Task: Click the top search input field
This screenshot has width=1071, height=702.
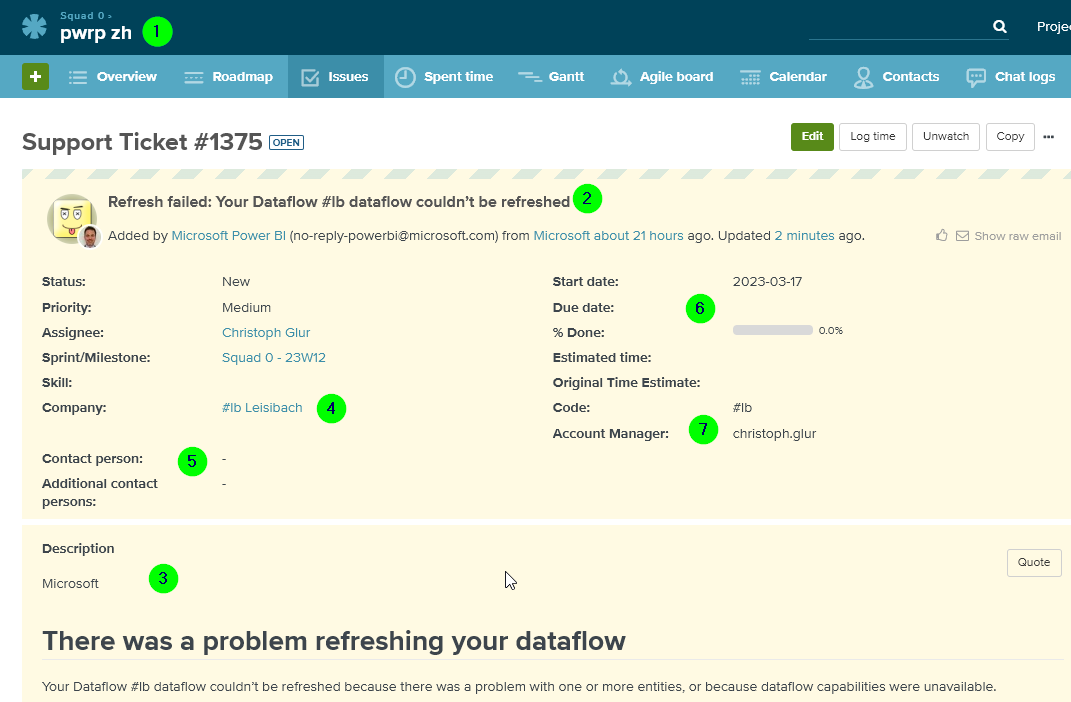Action: coord(899,27)
